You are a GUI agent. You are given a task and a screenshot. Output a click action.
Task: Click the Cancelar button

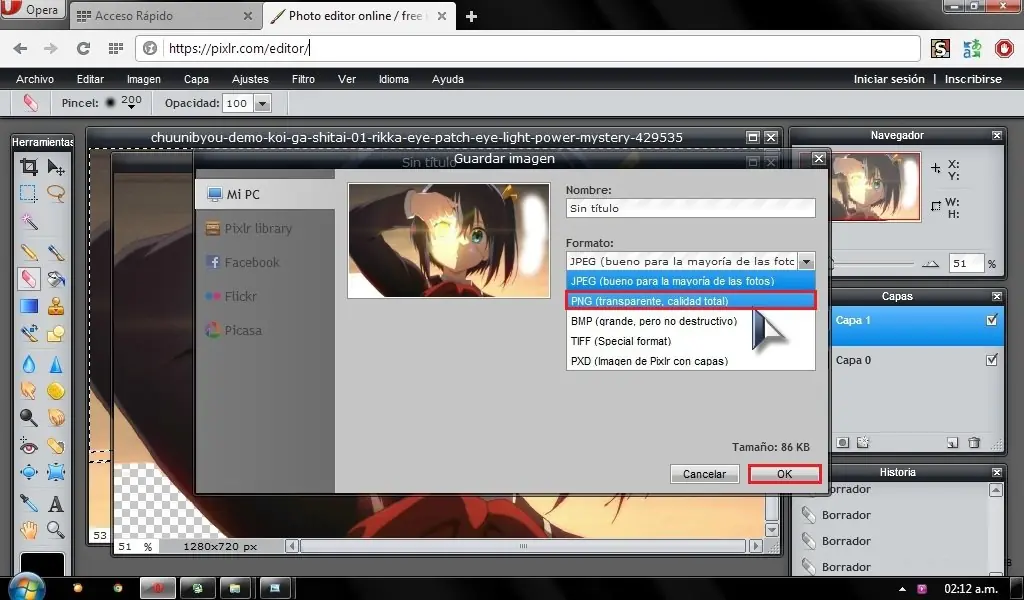click(704, 474)
